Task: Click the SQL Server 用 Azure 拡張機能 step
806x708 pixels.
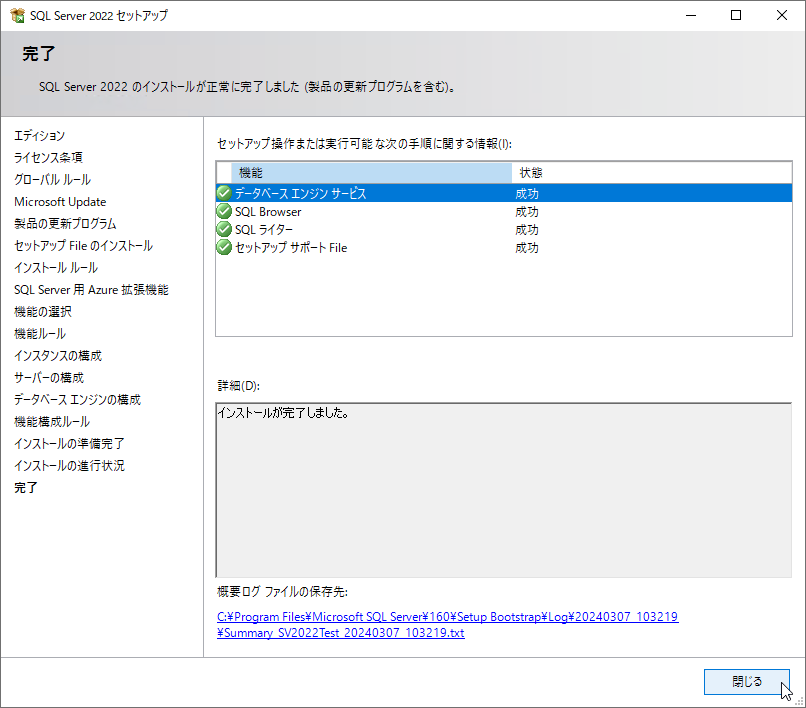Action: (x=91, y=290)
